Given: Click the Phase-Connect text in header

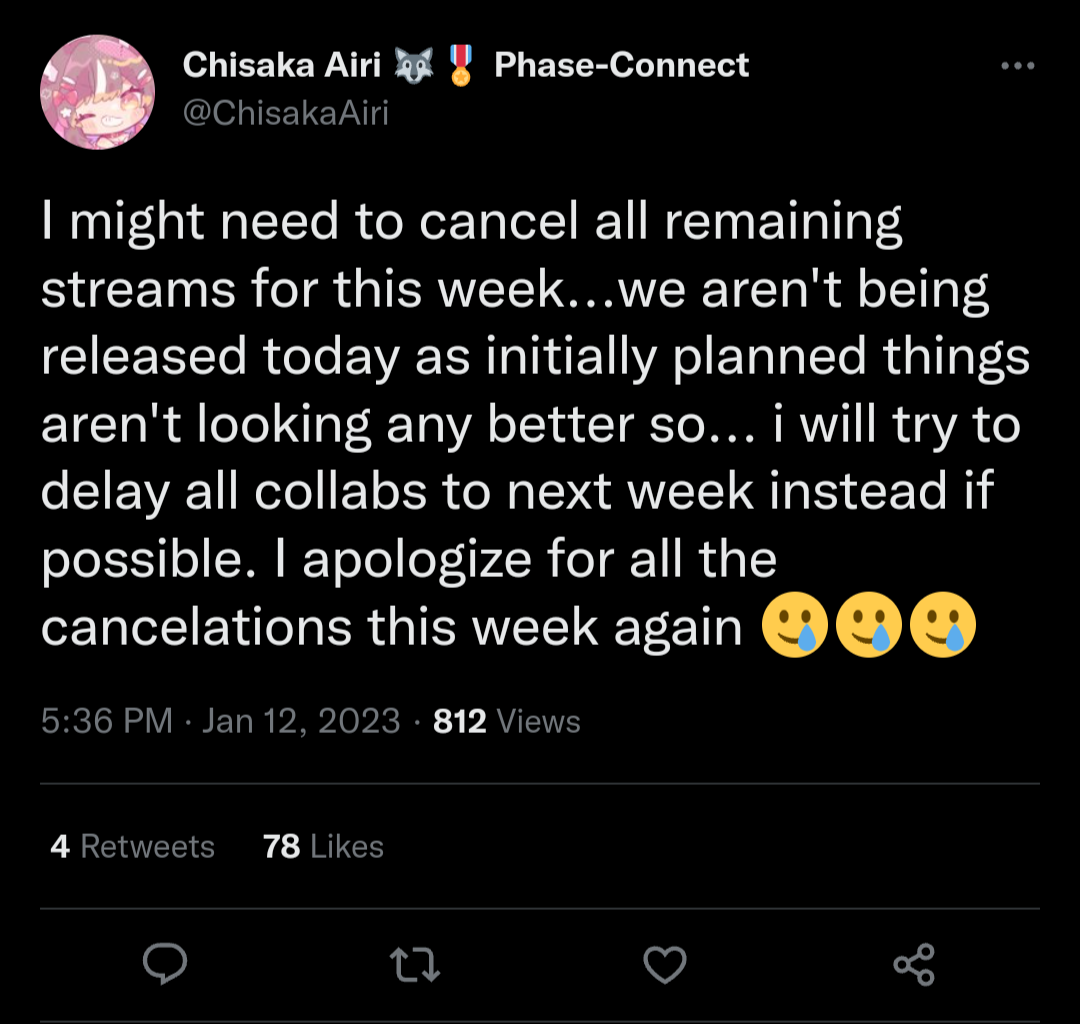Looking at the screenshot, I should point(621,65).
